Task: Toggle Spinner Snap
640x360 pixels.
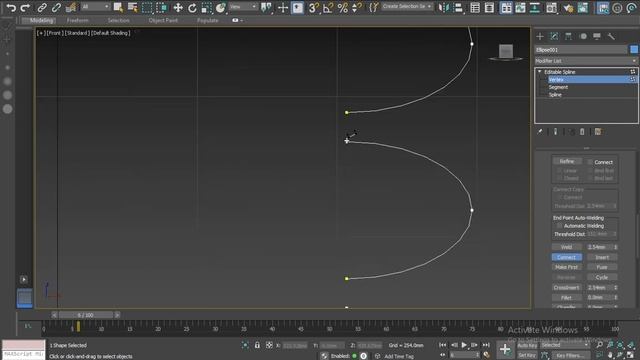Action: tap(357, 7)
